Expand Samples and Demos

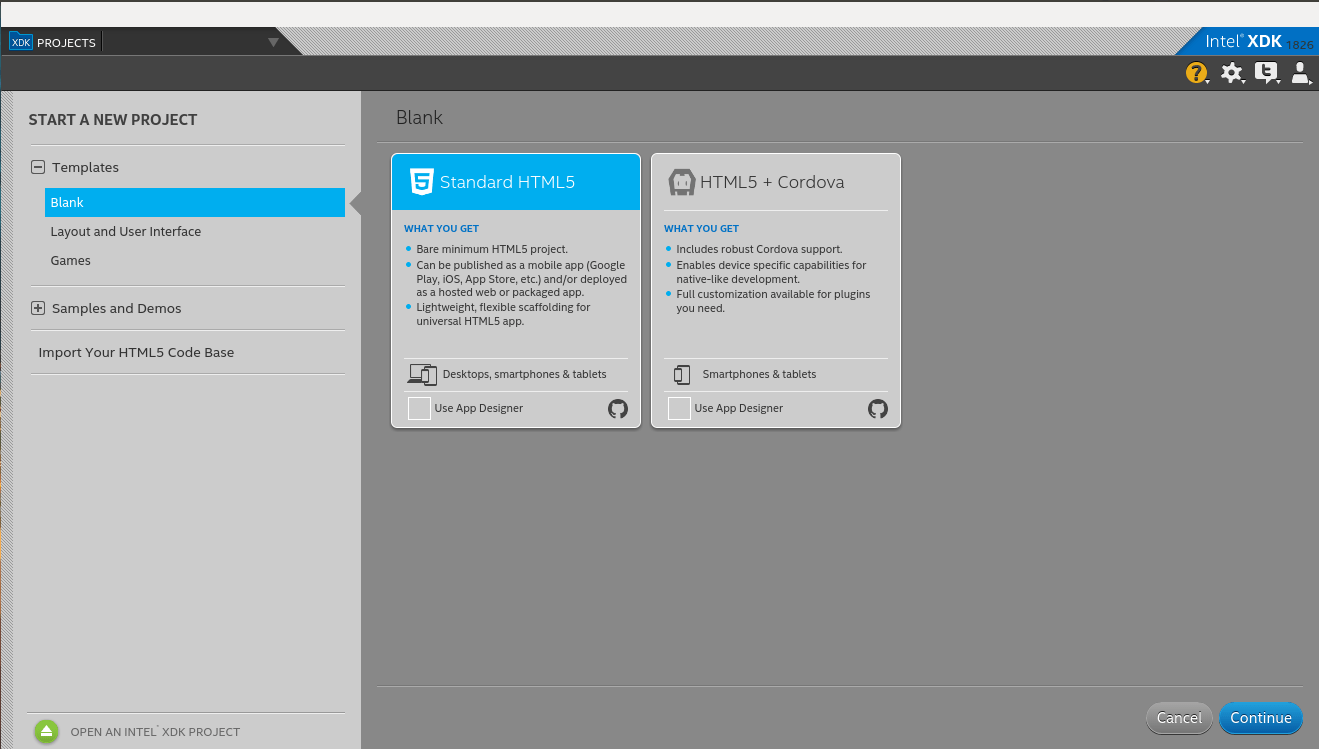pyautogui.click(x=37, y=306)
